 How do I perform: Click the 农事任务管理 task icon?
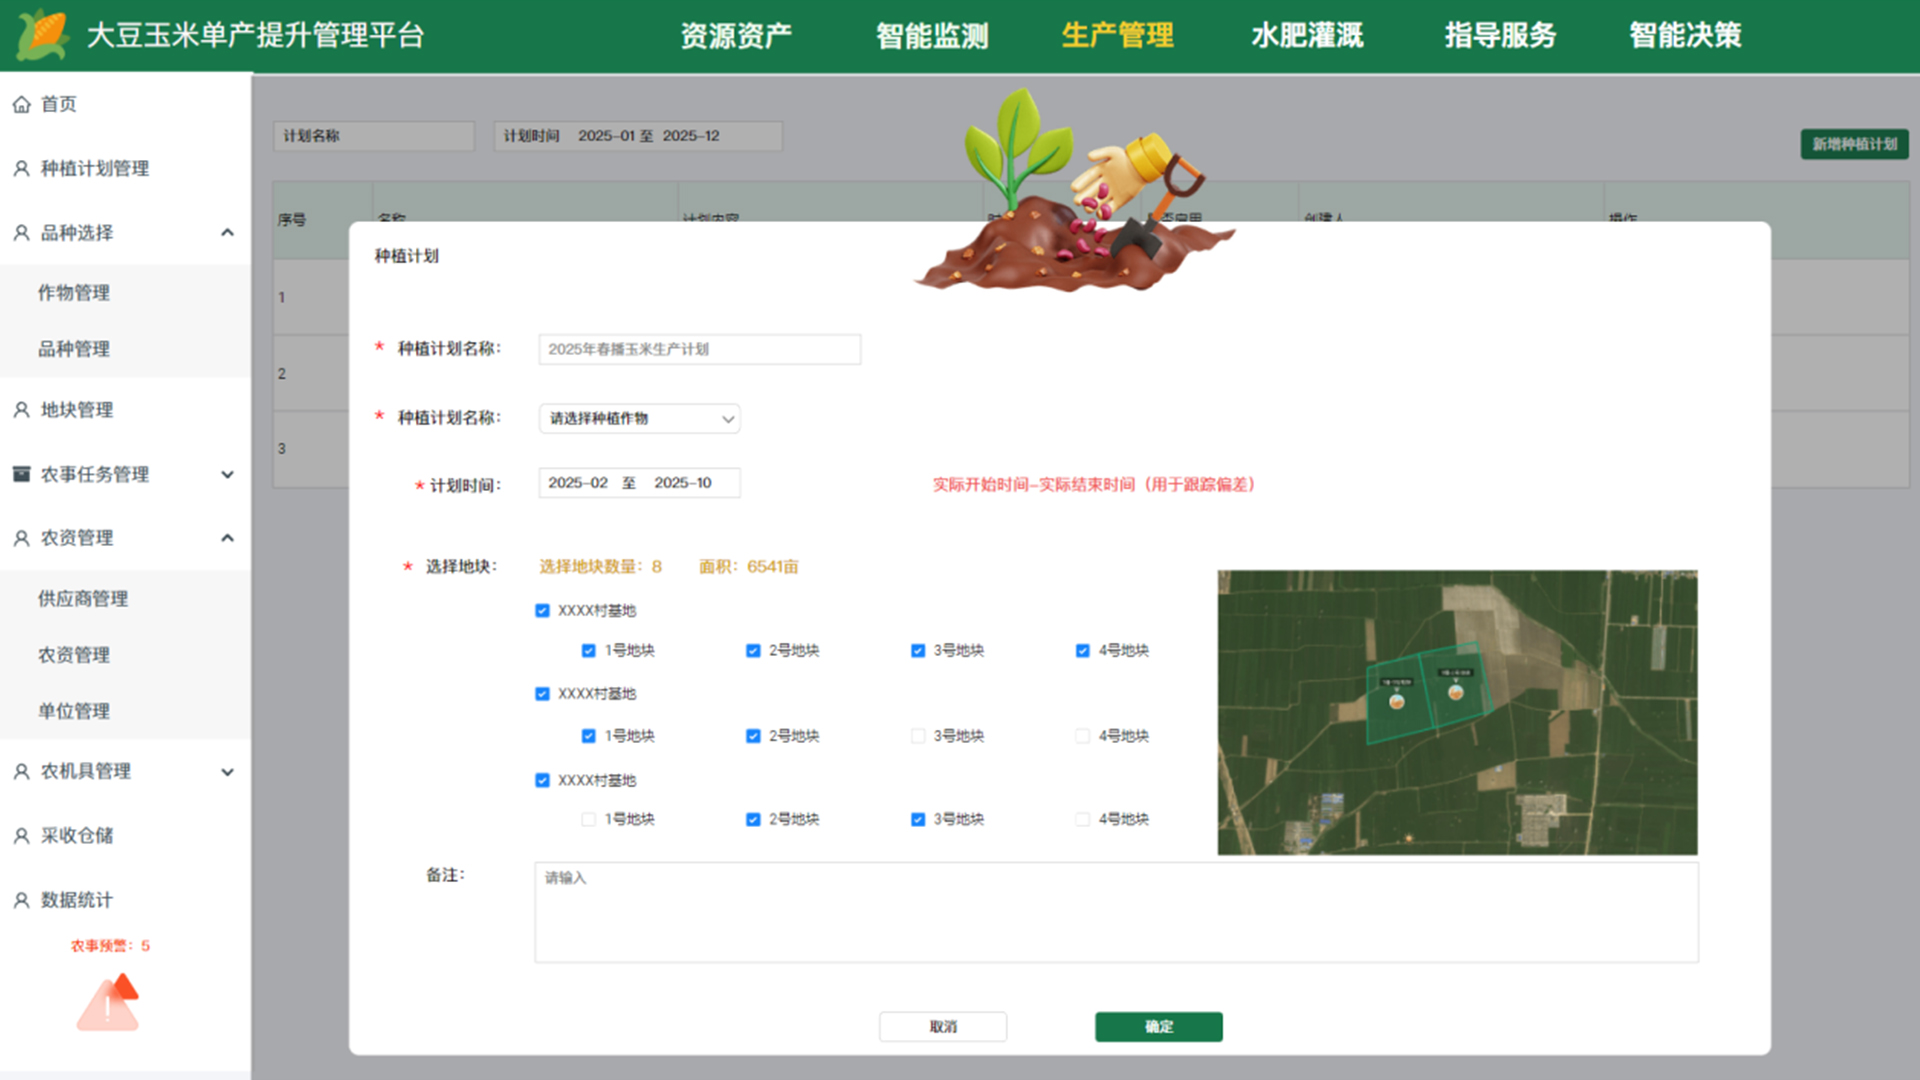(21, 473)
